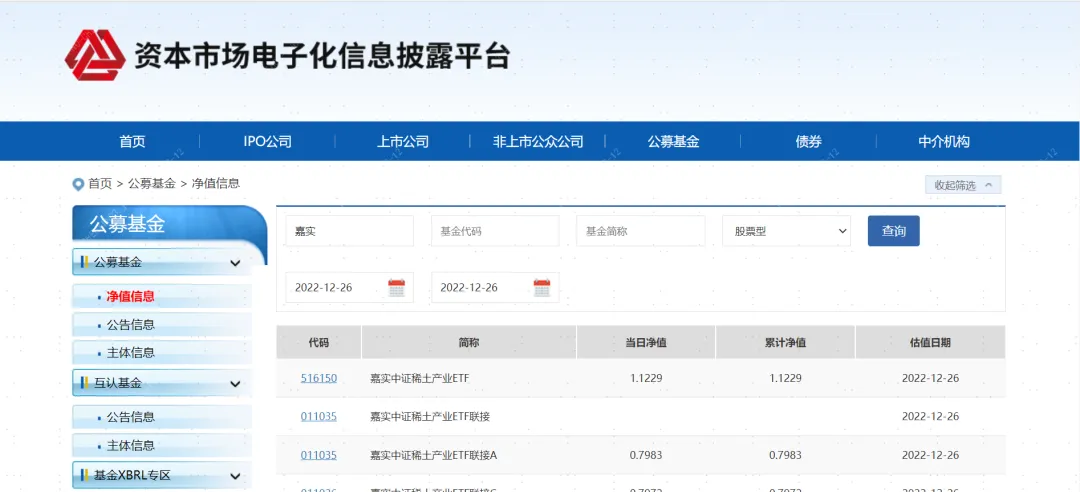Open the start date calendar icon

tap(397, 287)
